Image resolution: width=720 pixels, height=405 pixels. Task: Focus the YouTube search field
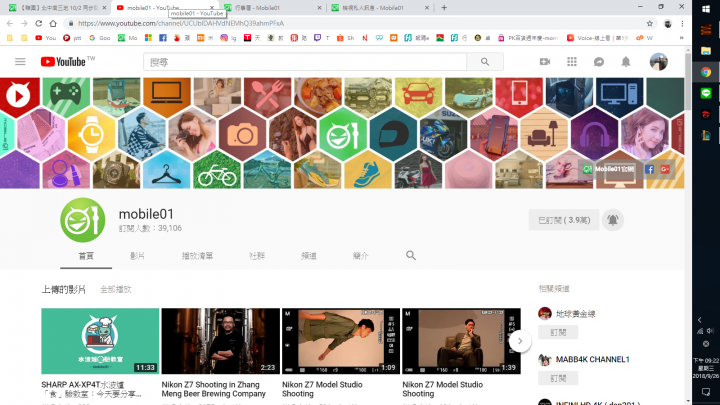point(305,62)
